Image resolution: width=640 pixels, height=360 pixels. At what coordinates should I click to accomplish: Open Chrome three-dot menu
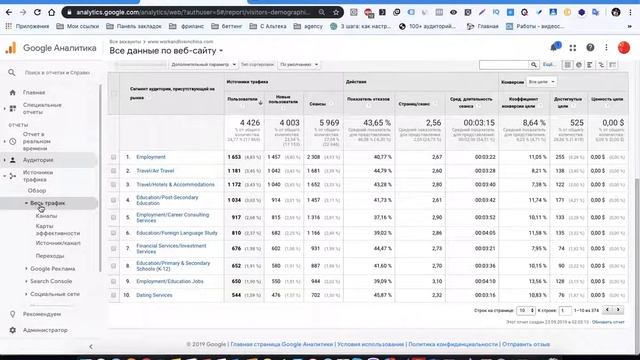pos(631,12)
